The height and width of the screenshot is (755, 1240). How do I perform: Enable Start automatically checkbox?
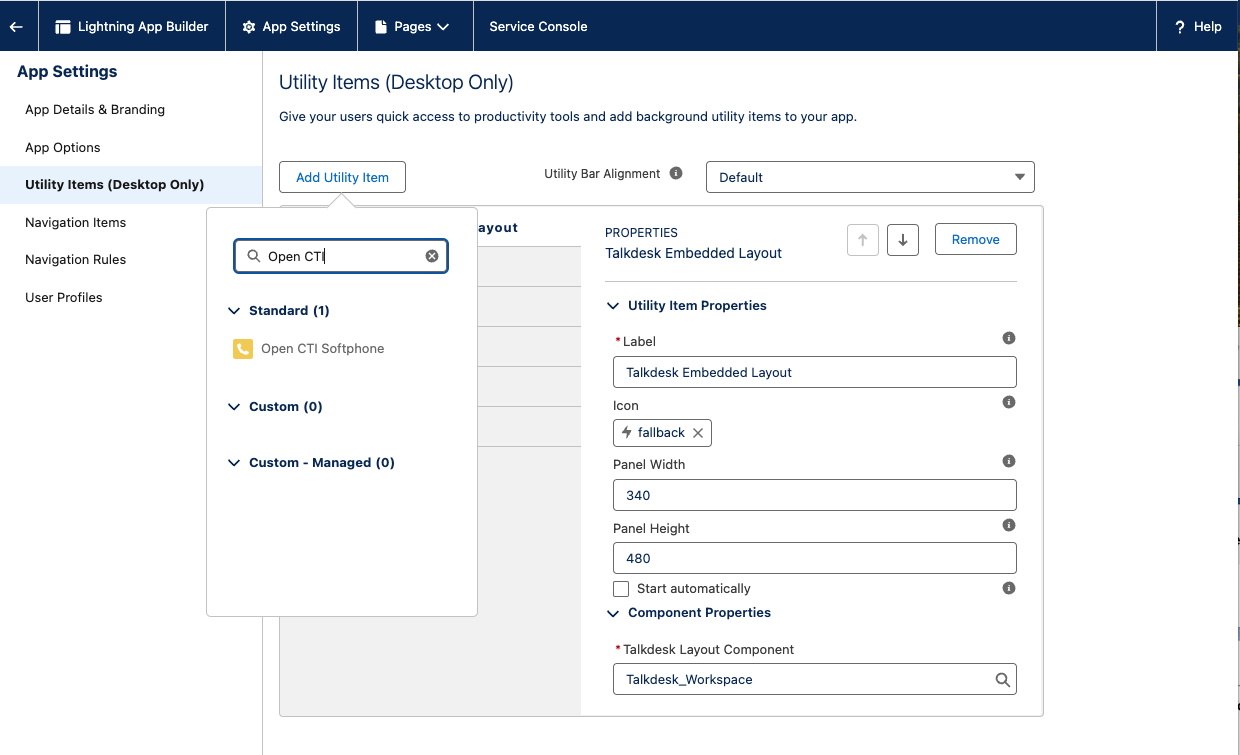pos(621,589)
